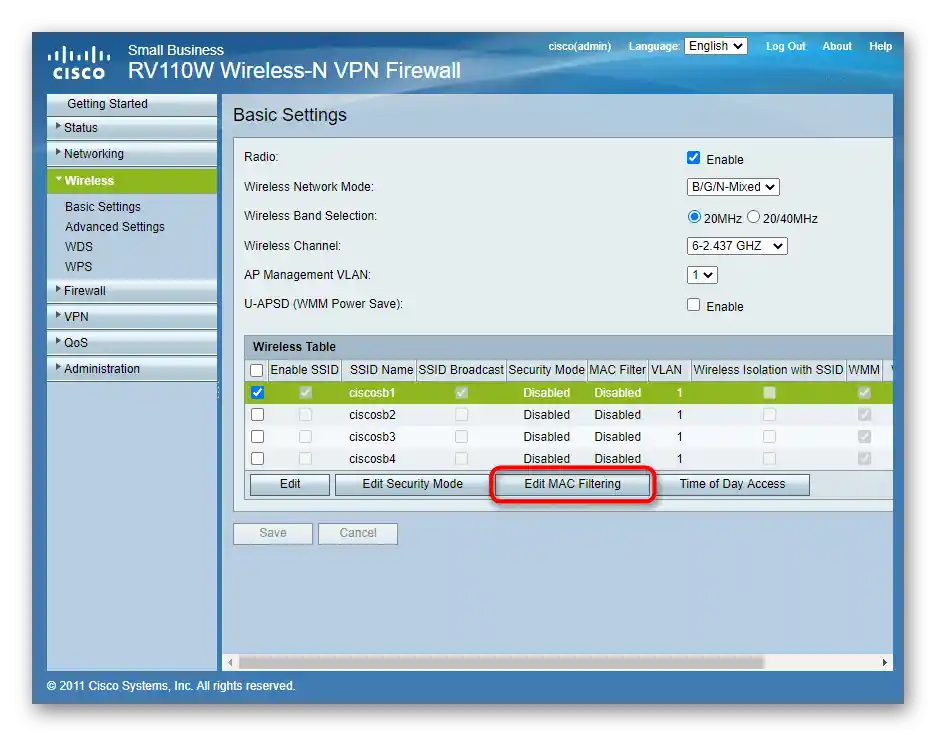Click the Edit button
This screenshot has height=736, width=936.
coord(290,484)
